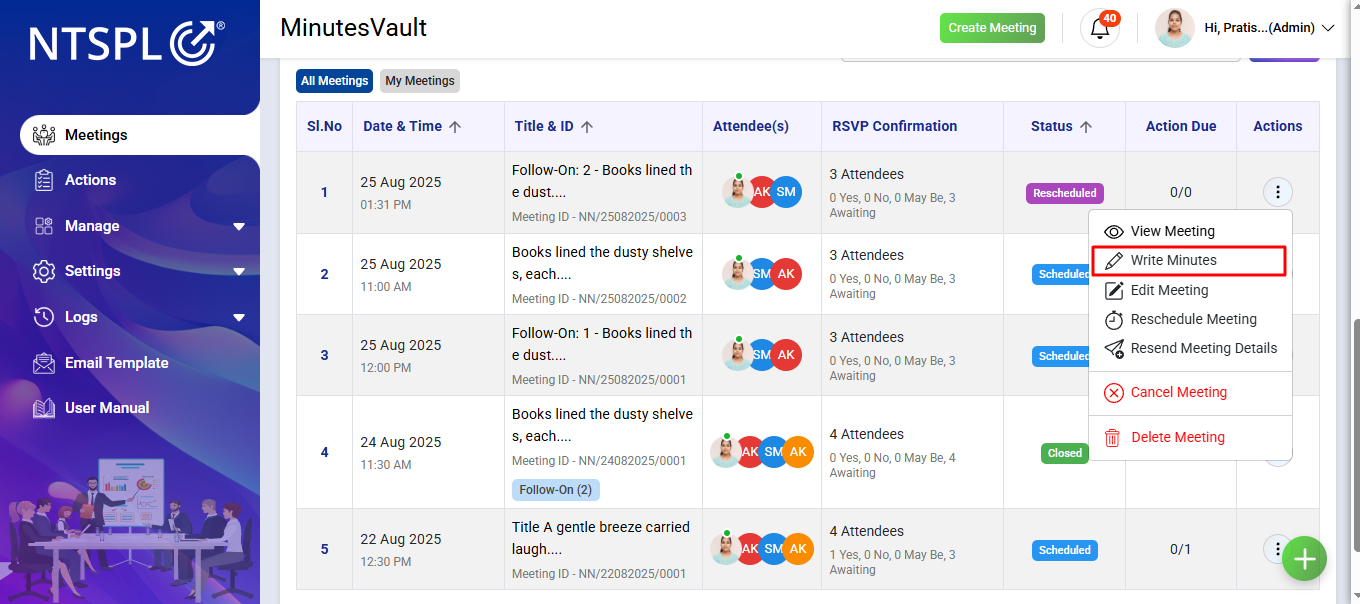This screenshot has height=604, width=1360.
Task: Click the Rescheduled status badge in row 1
Action: pyautogui.click(x=1063, y=193)
